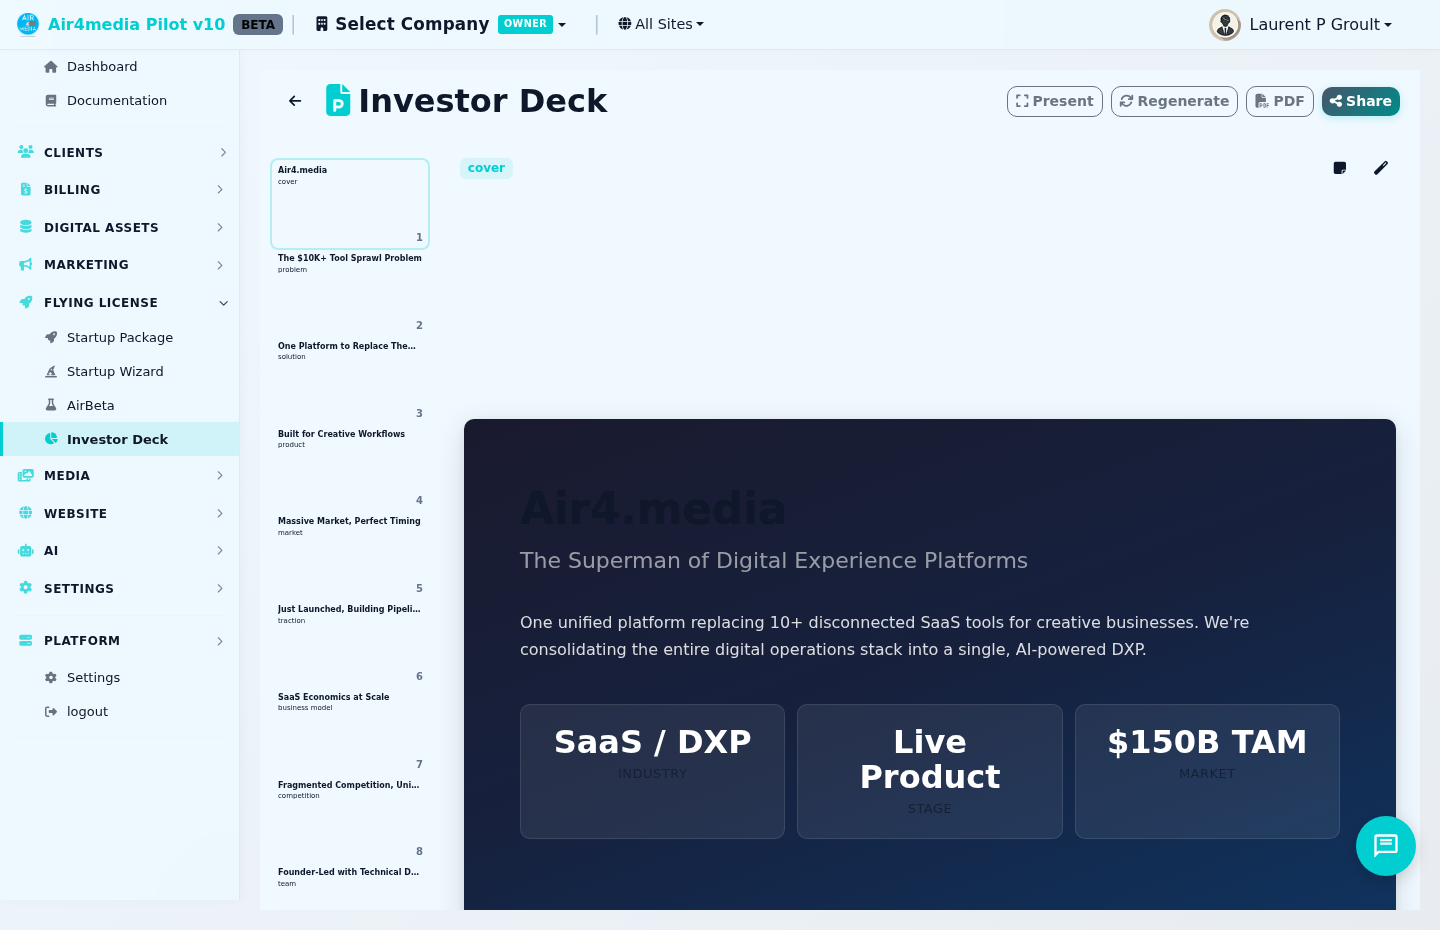Open the Select Company dropdown

click(x=440, y=23)
